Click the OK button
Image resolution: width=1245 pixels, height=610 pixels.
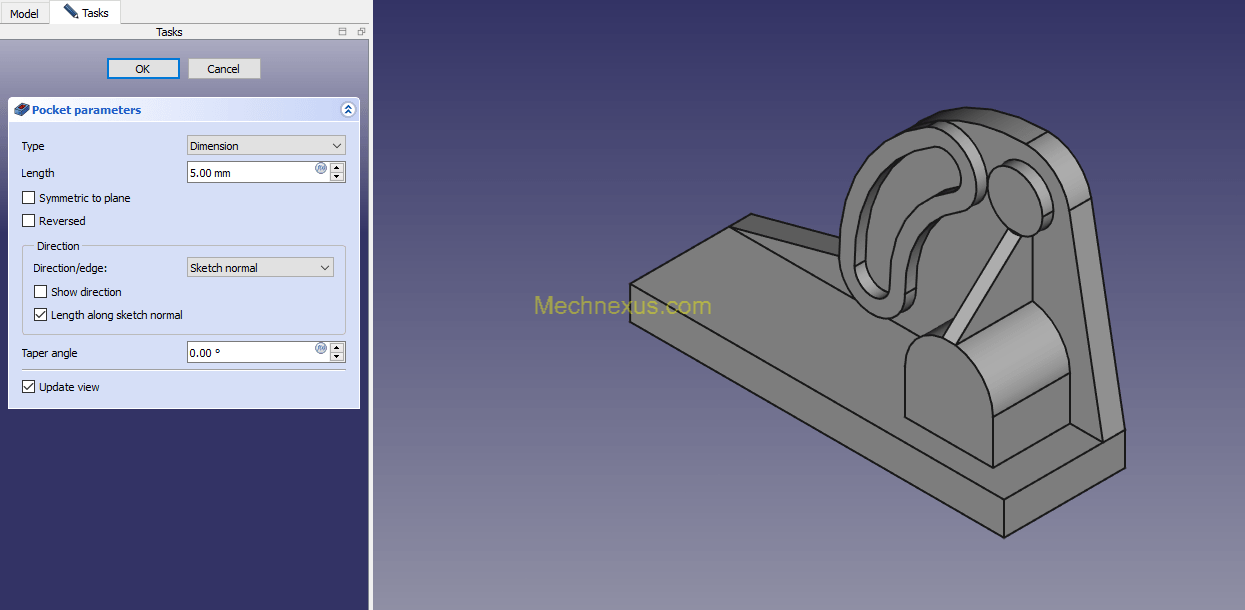click(x=143, y=69)
